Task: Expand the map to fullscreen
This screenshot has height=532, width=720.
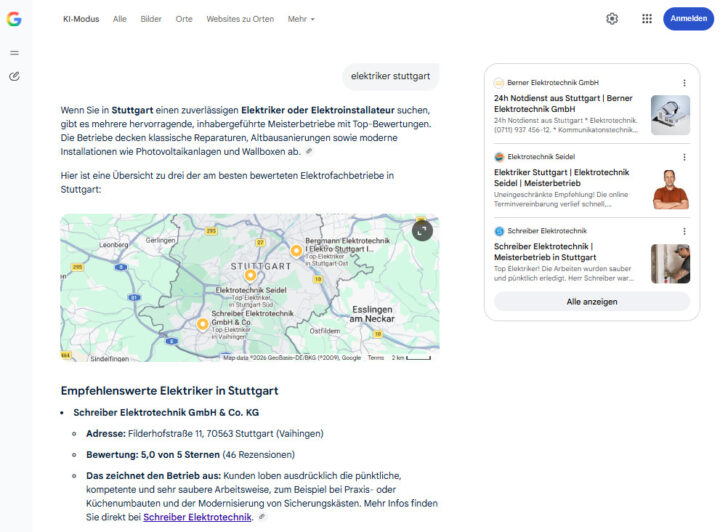Action: point(422,231)
